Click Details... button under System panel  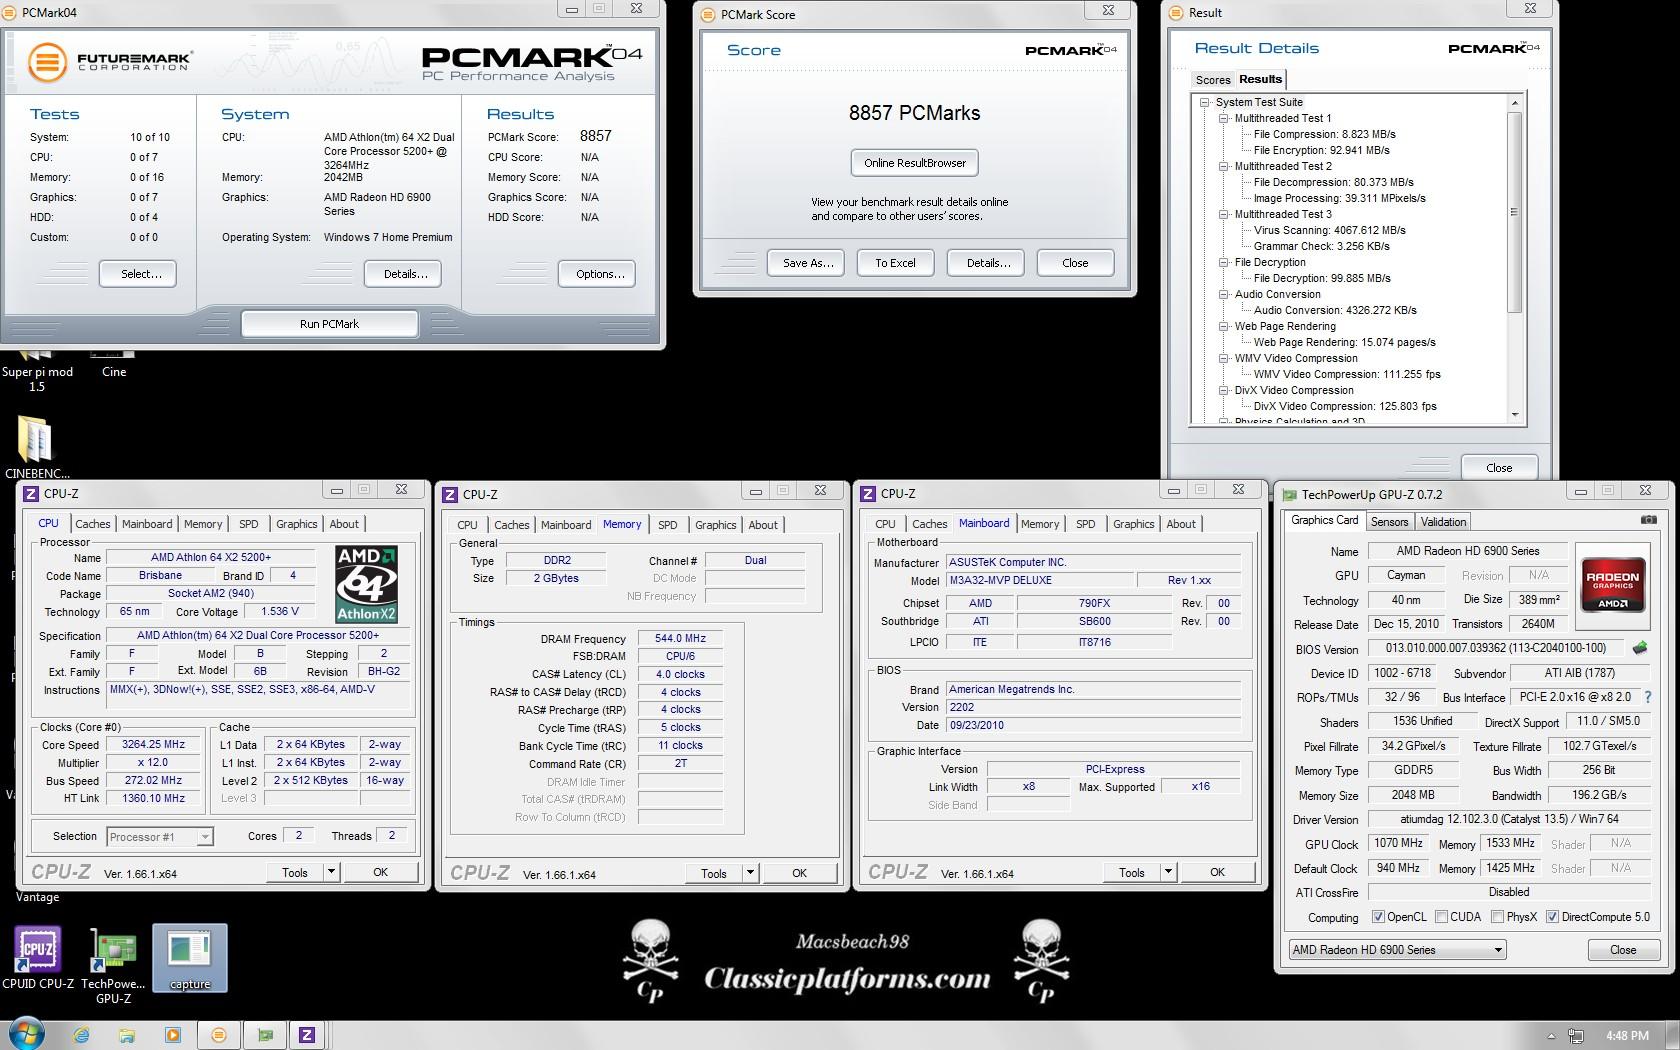pyautogui.click(x=403, y=274)
